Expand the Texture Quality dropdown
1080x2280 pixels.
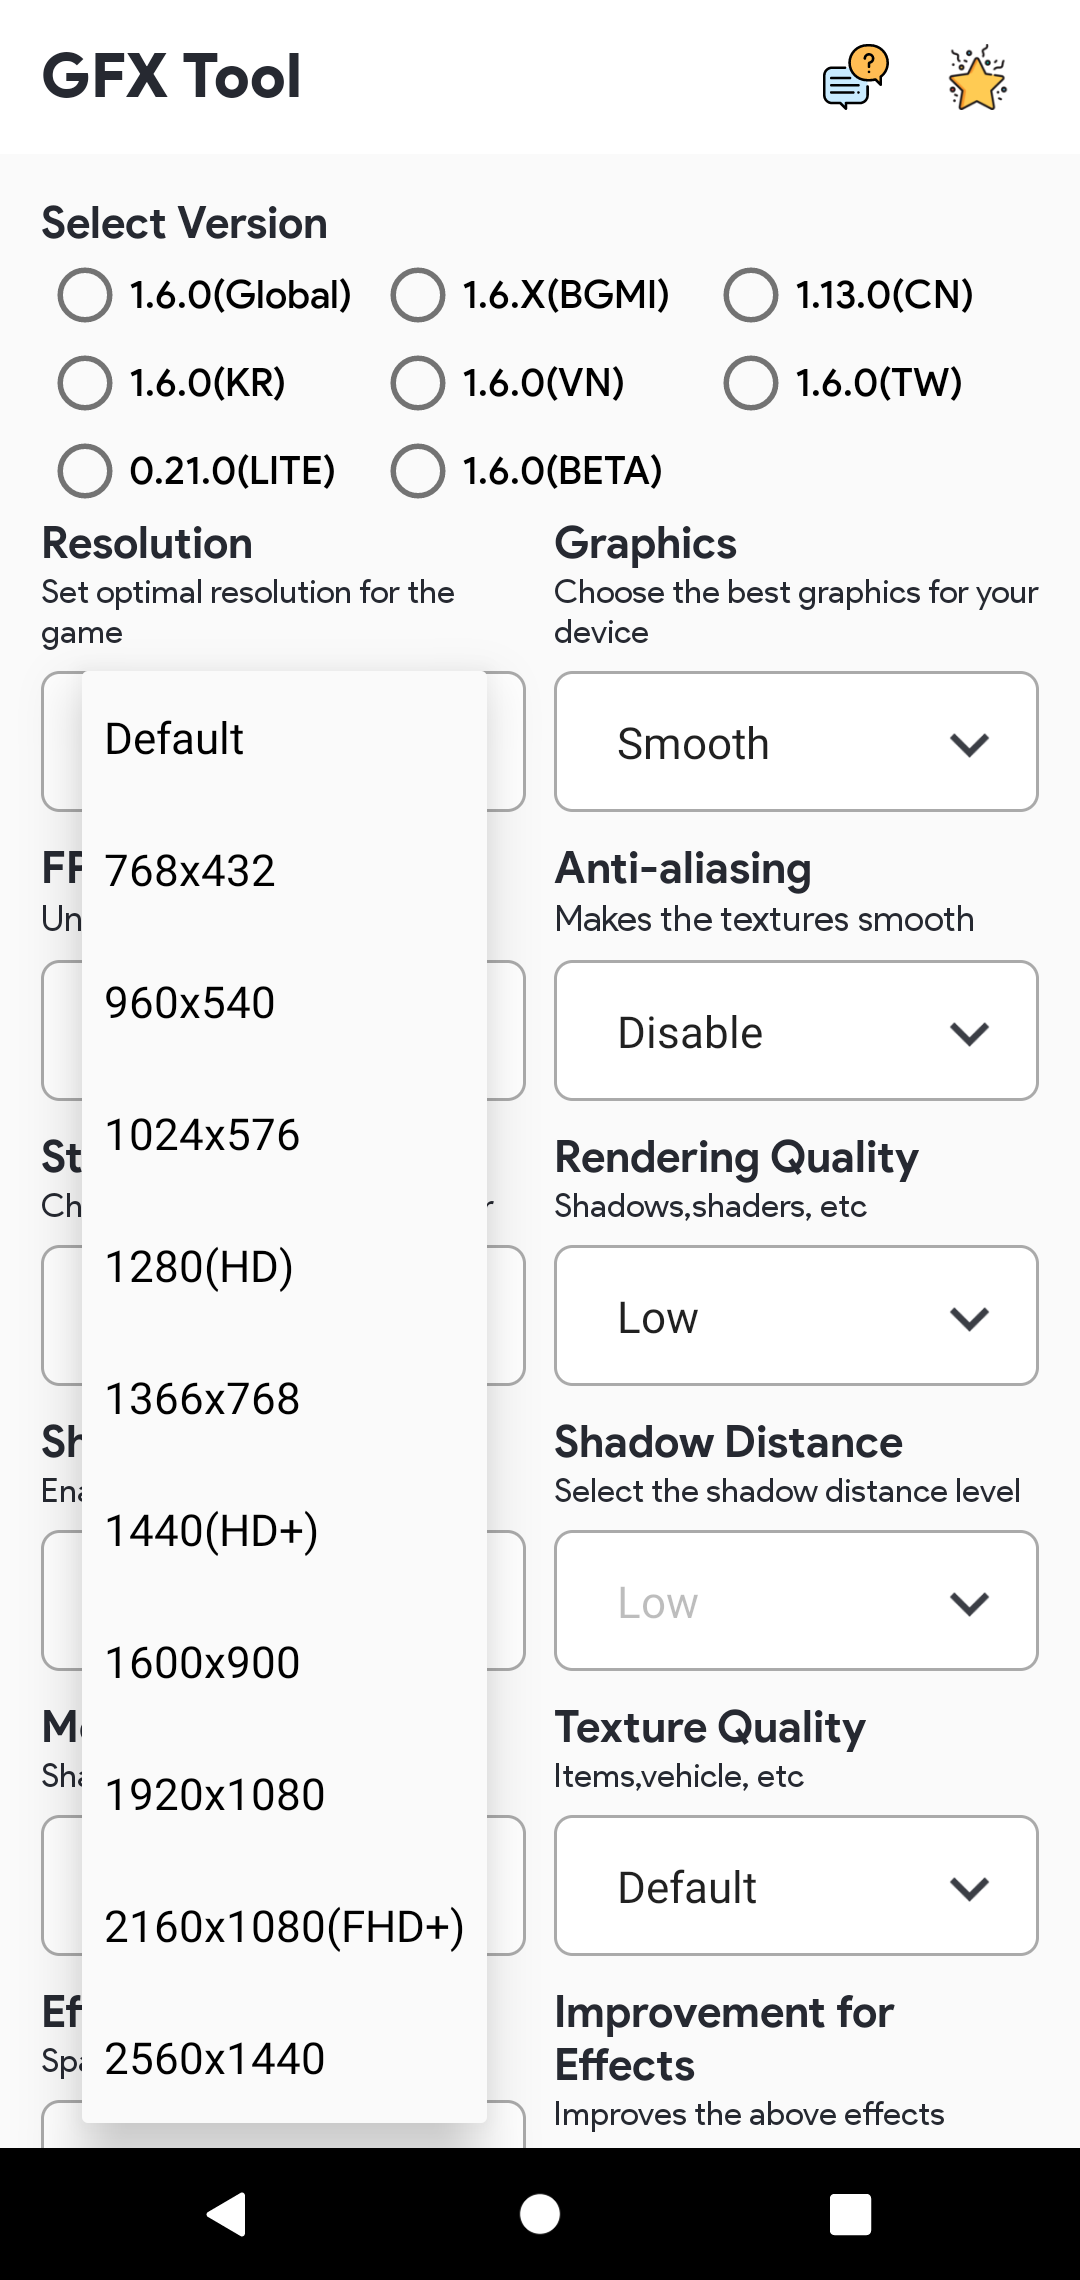796,1886
